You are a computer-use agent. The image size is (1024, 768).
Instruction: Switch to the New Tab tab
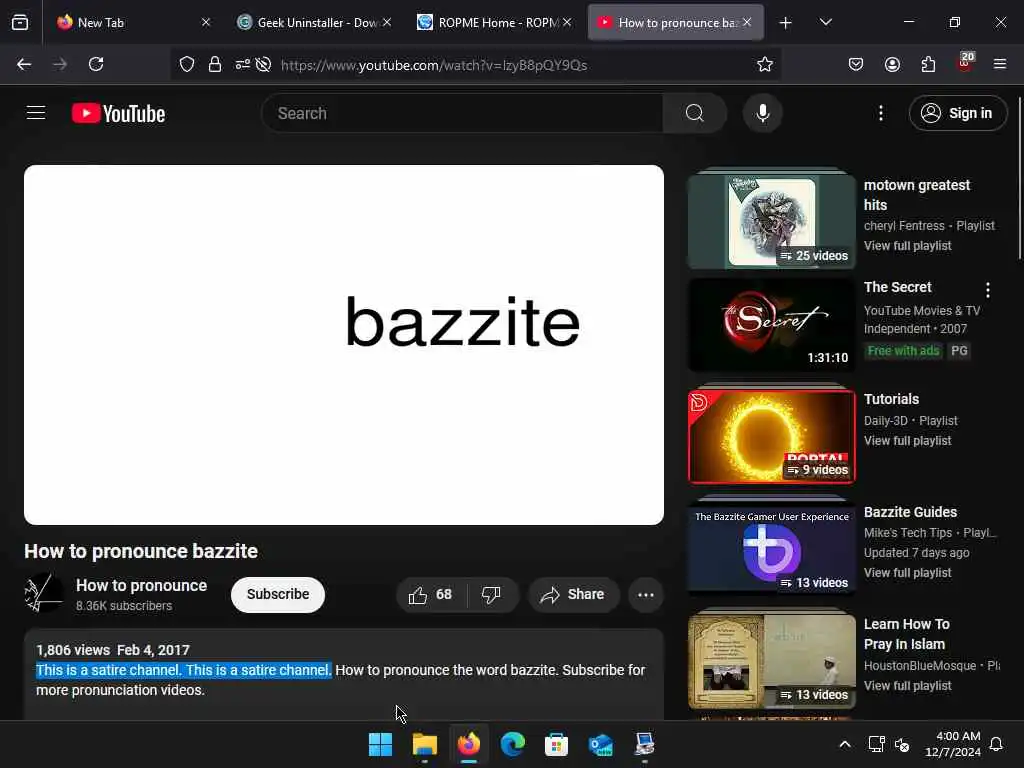134,22
